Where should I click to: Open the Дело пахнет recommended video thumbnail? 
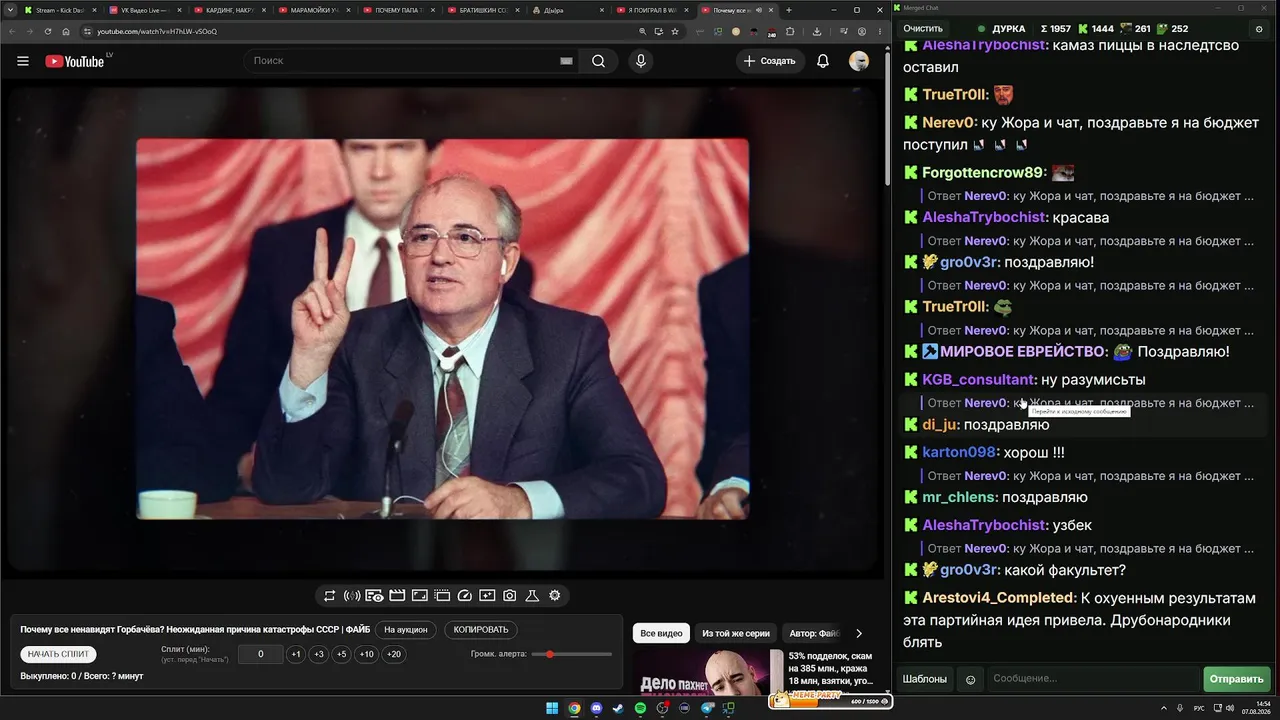(x=707, y=673)
